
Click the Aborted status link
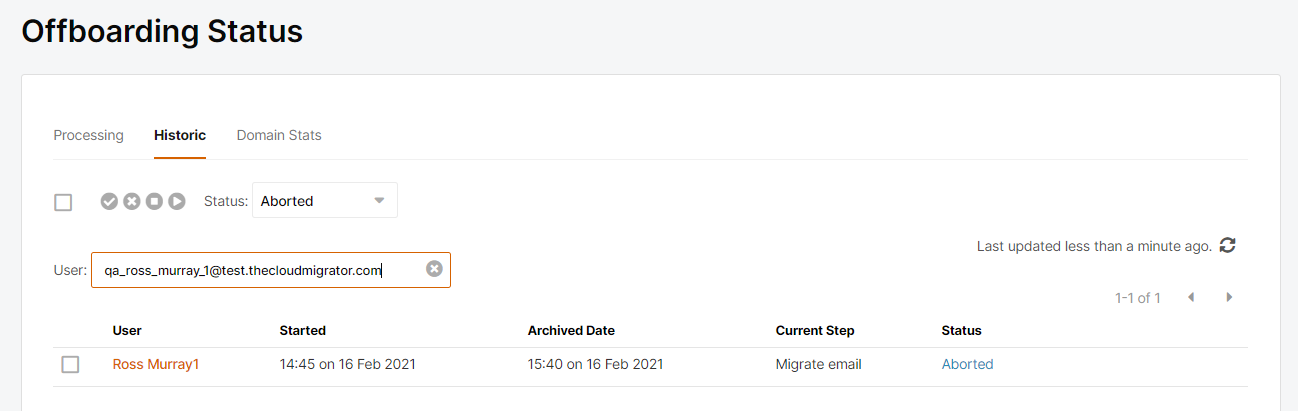[967, 364]
